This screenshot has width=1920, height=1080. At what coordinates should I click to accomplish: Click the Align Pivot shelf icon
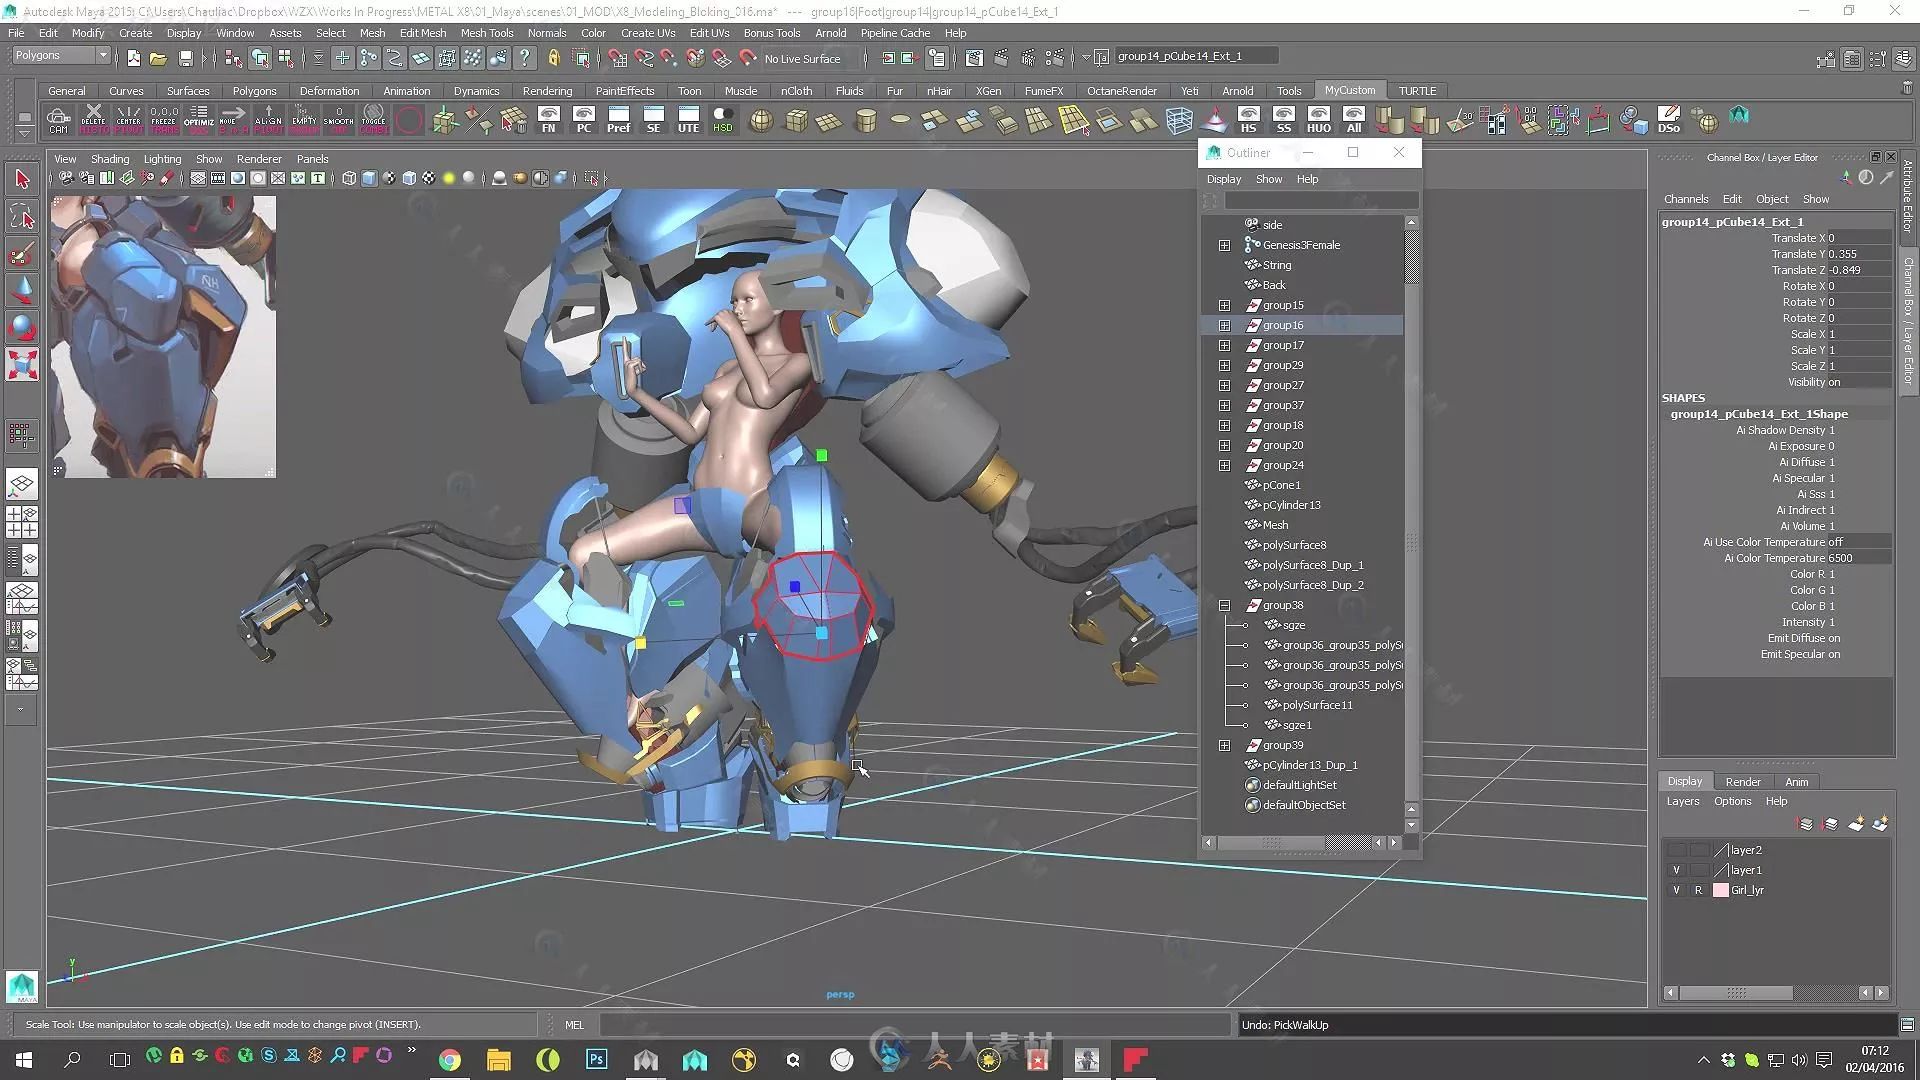[x=268, y=120]
